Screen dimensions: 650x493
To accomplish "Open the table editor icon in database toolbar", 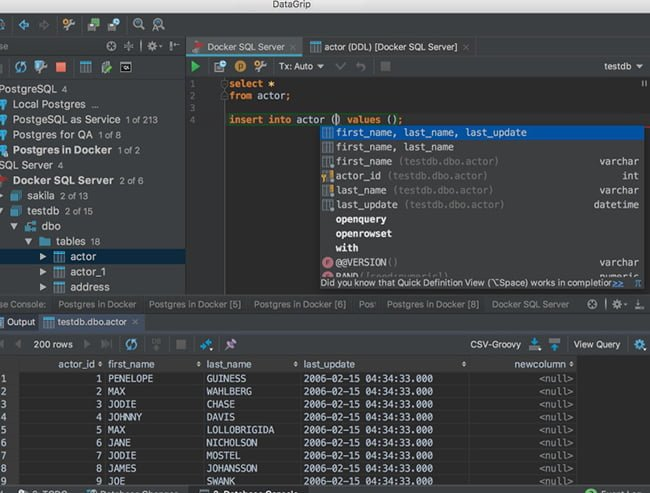I will pyautogui.click(x=86, y=67).
